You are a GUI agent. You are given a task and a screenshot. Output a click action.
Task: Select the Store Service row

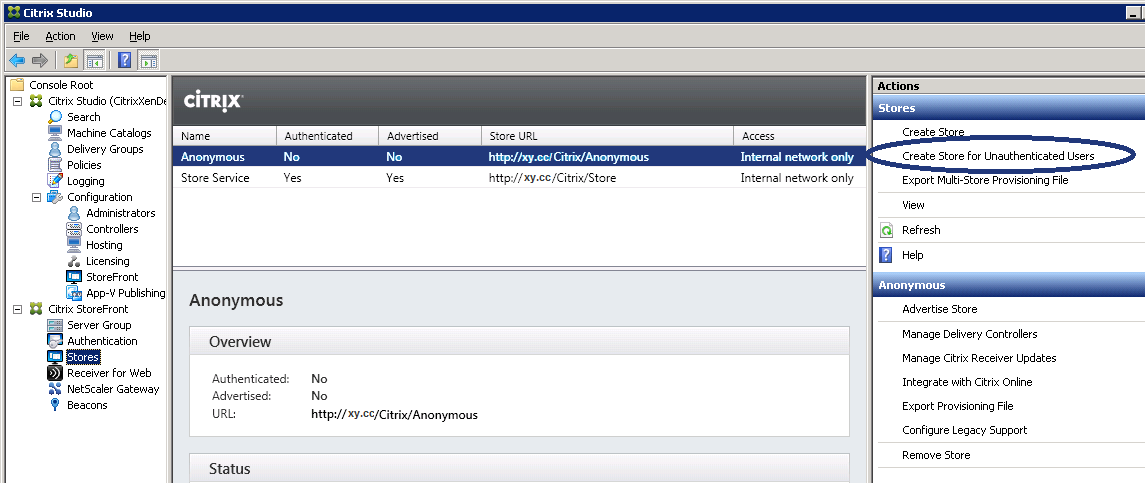(x=215, y=178)
